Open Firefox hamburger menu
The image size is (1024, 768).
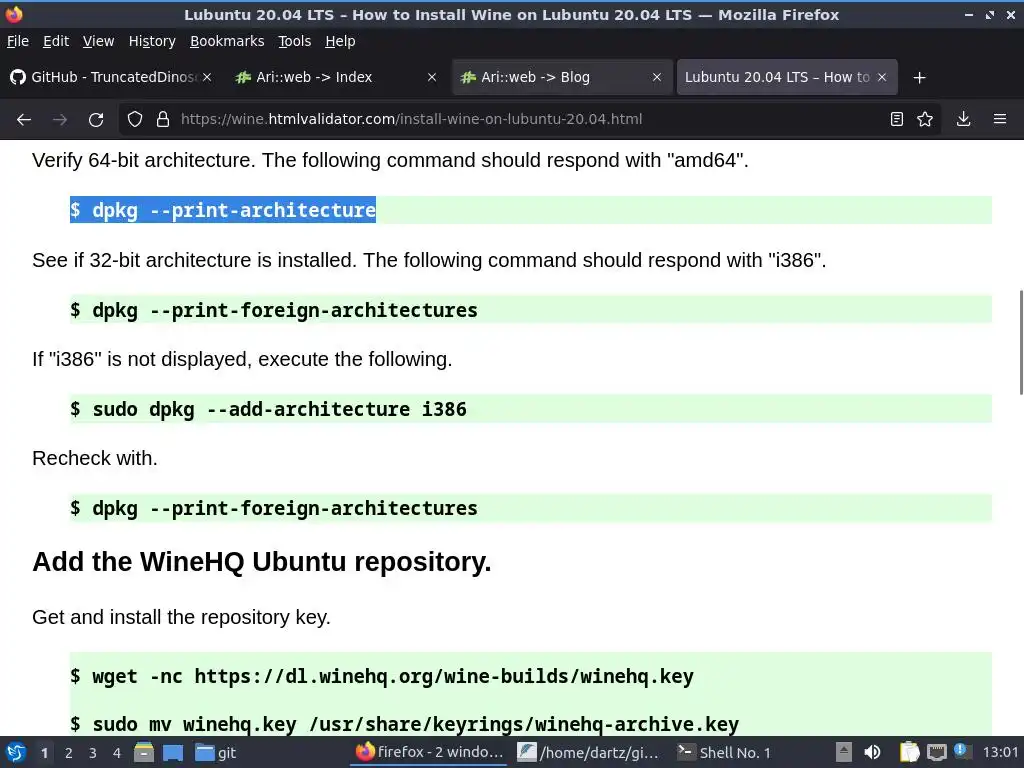coord(1000,120)
